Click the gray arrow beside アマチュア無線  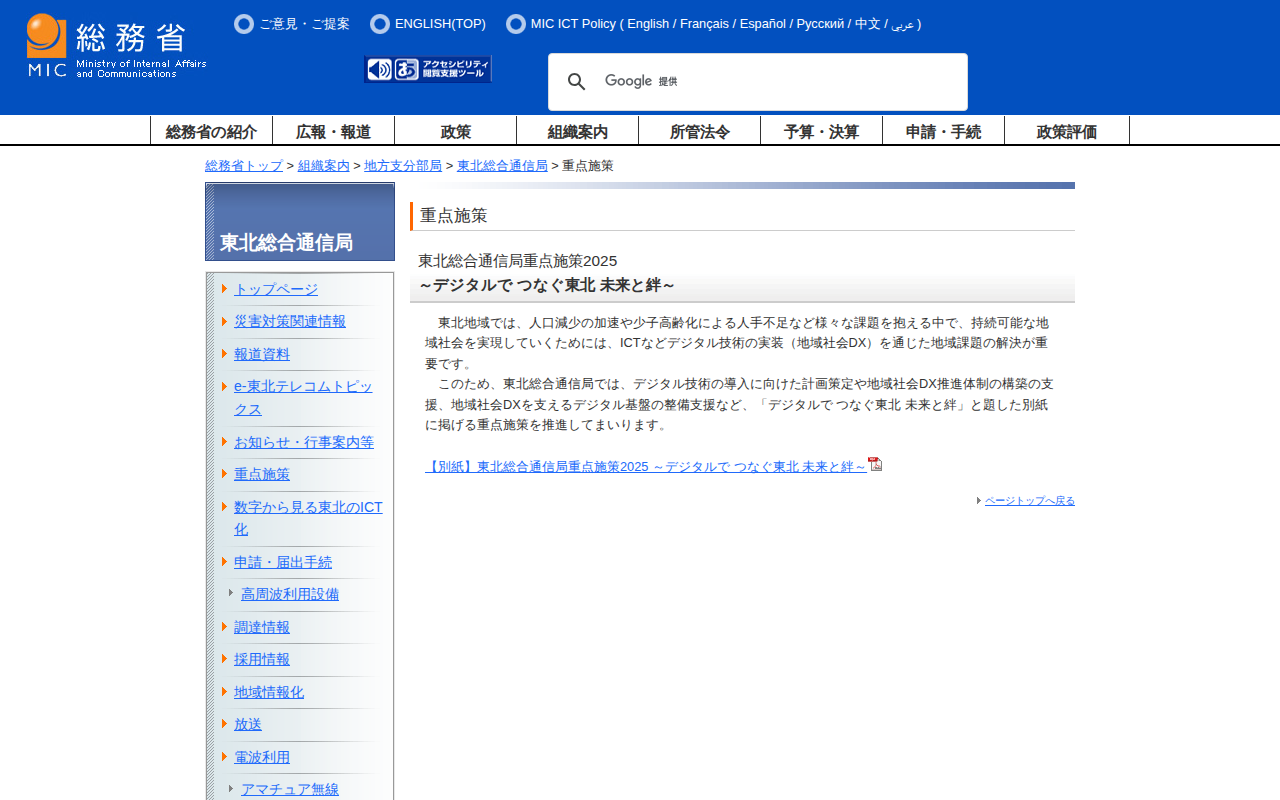231,788
